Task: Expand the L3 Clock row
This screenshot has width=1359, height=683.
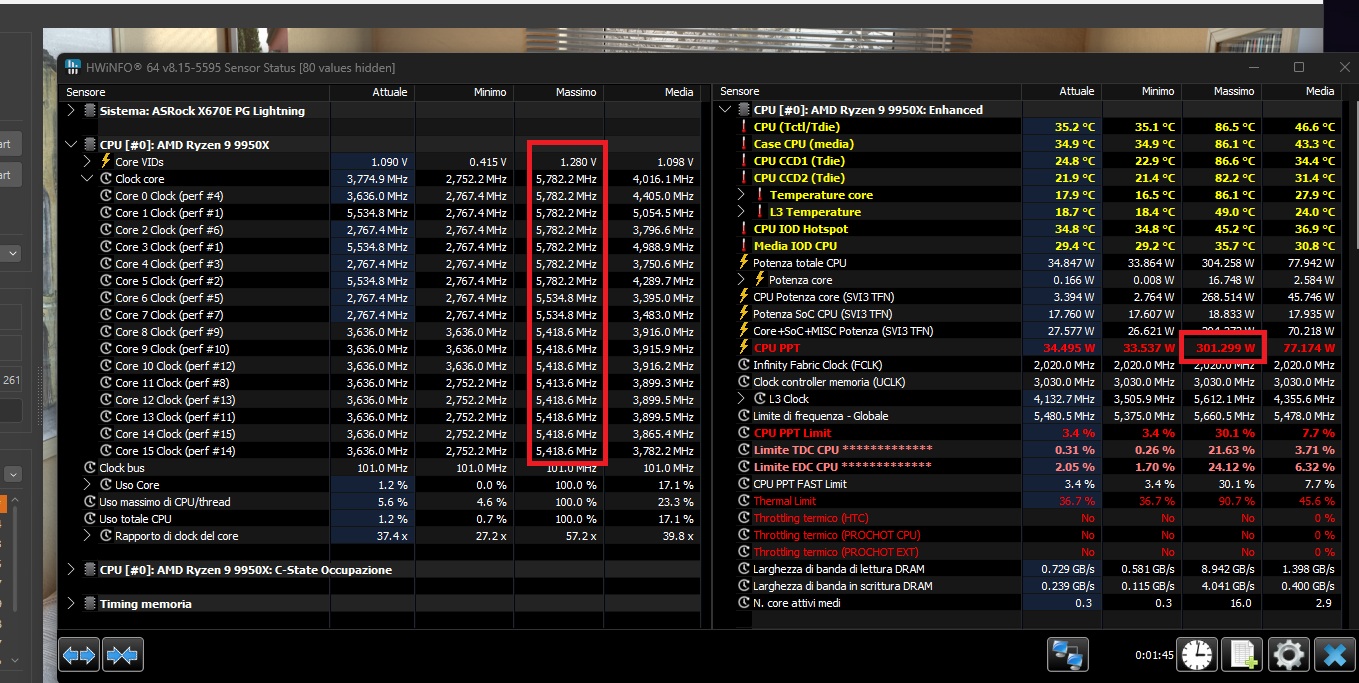Action: pyautogui.click(x=741, y=399)
